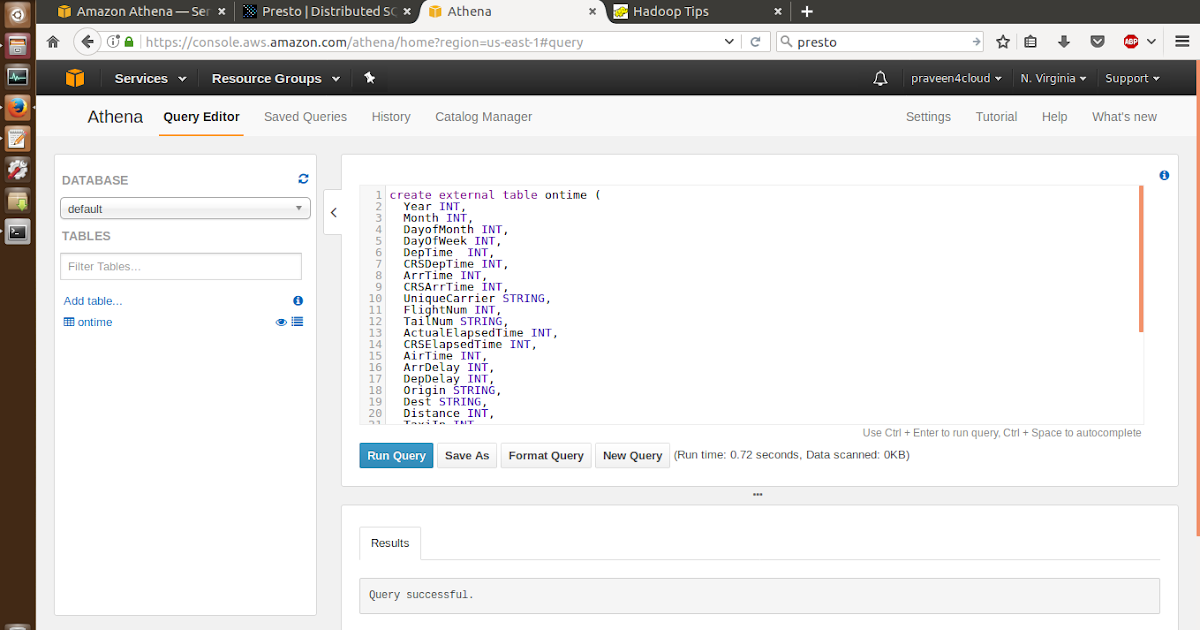
Task: Open the N. Virginia region dropdown
Action: (1053, 77)
